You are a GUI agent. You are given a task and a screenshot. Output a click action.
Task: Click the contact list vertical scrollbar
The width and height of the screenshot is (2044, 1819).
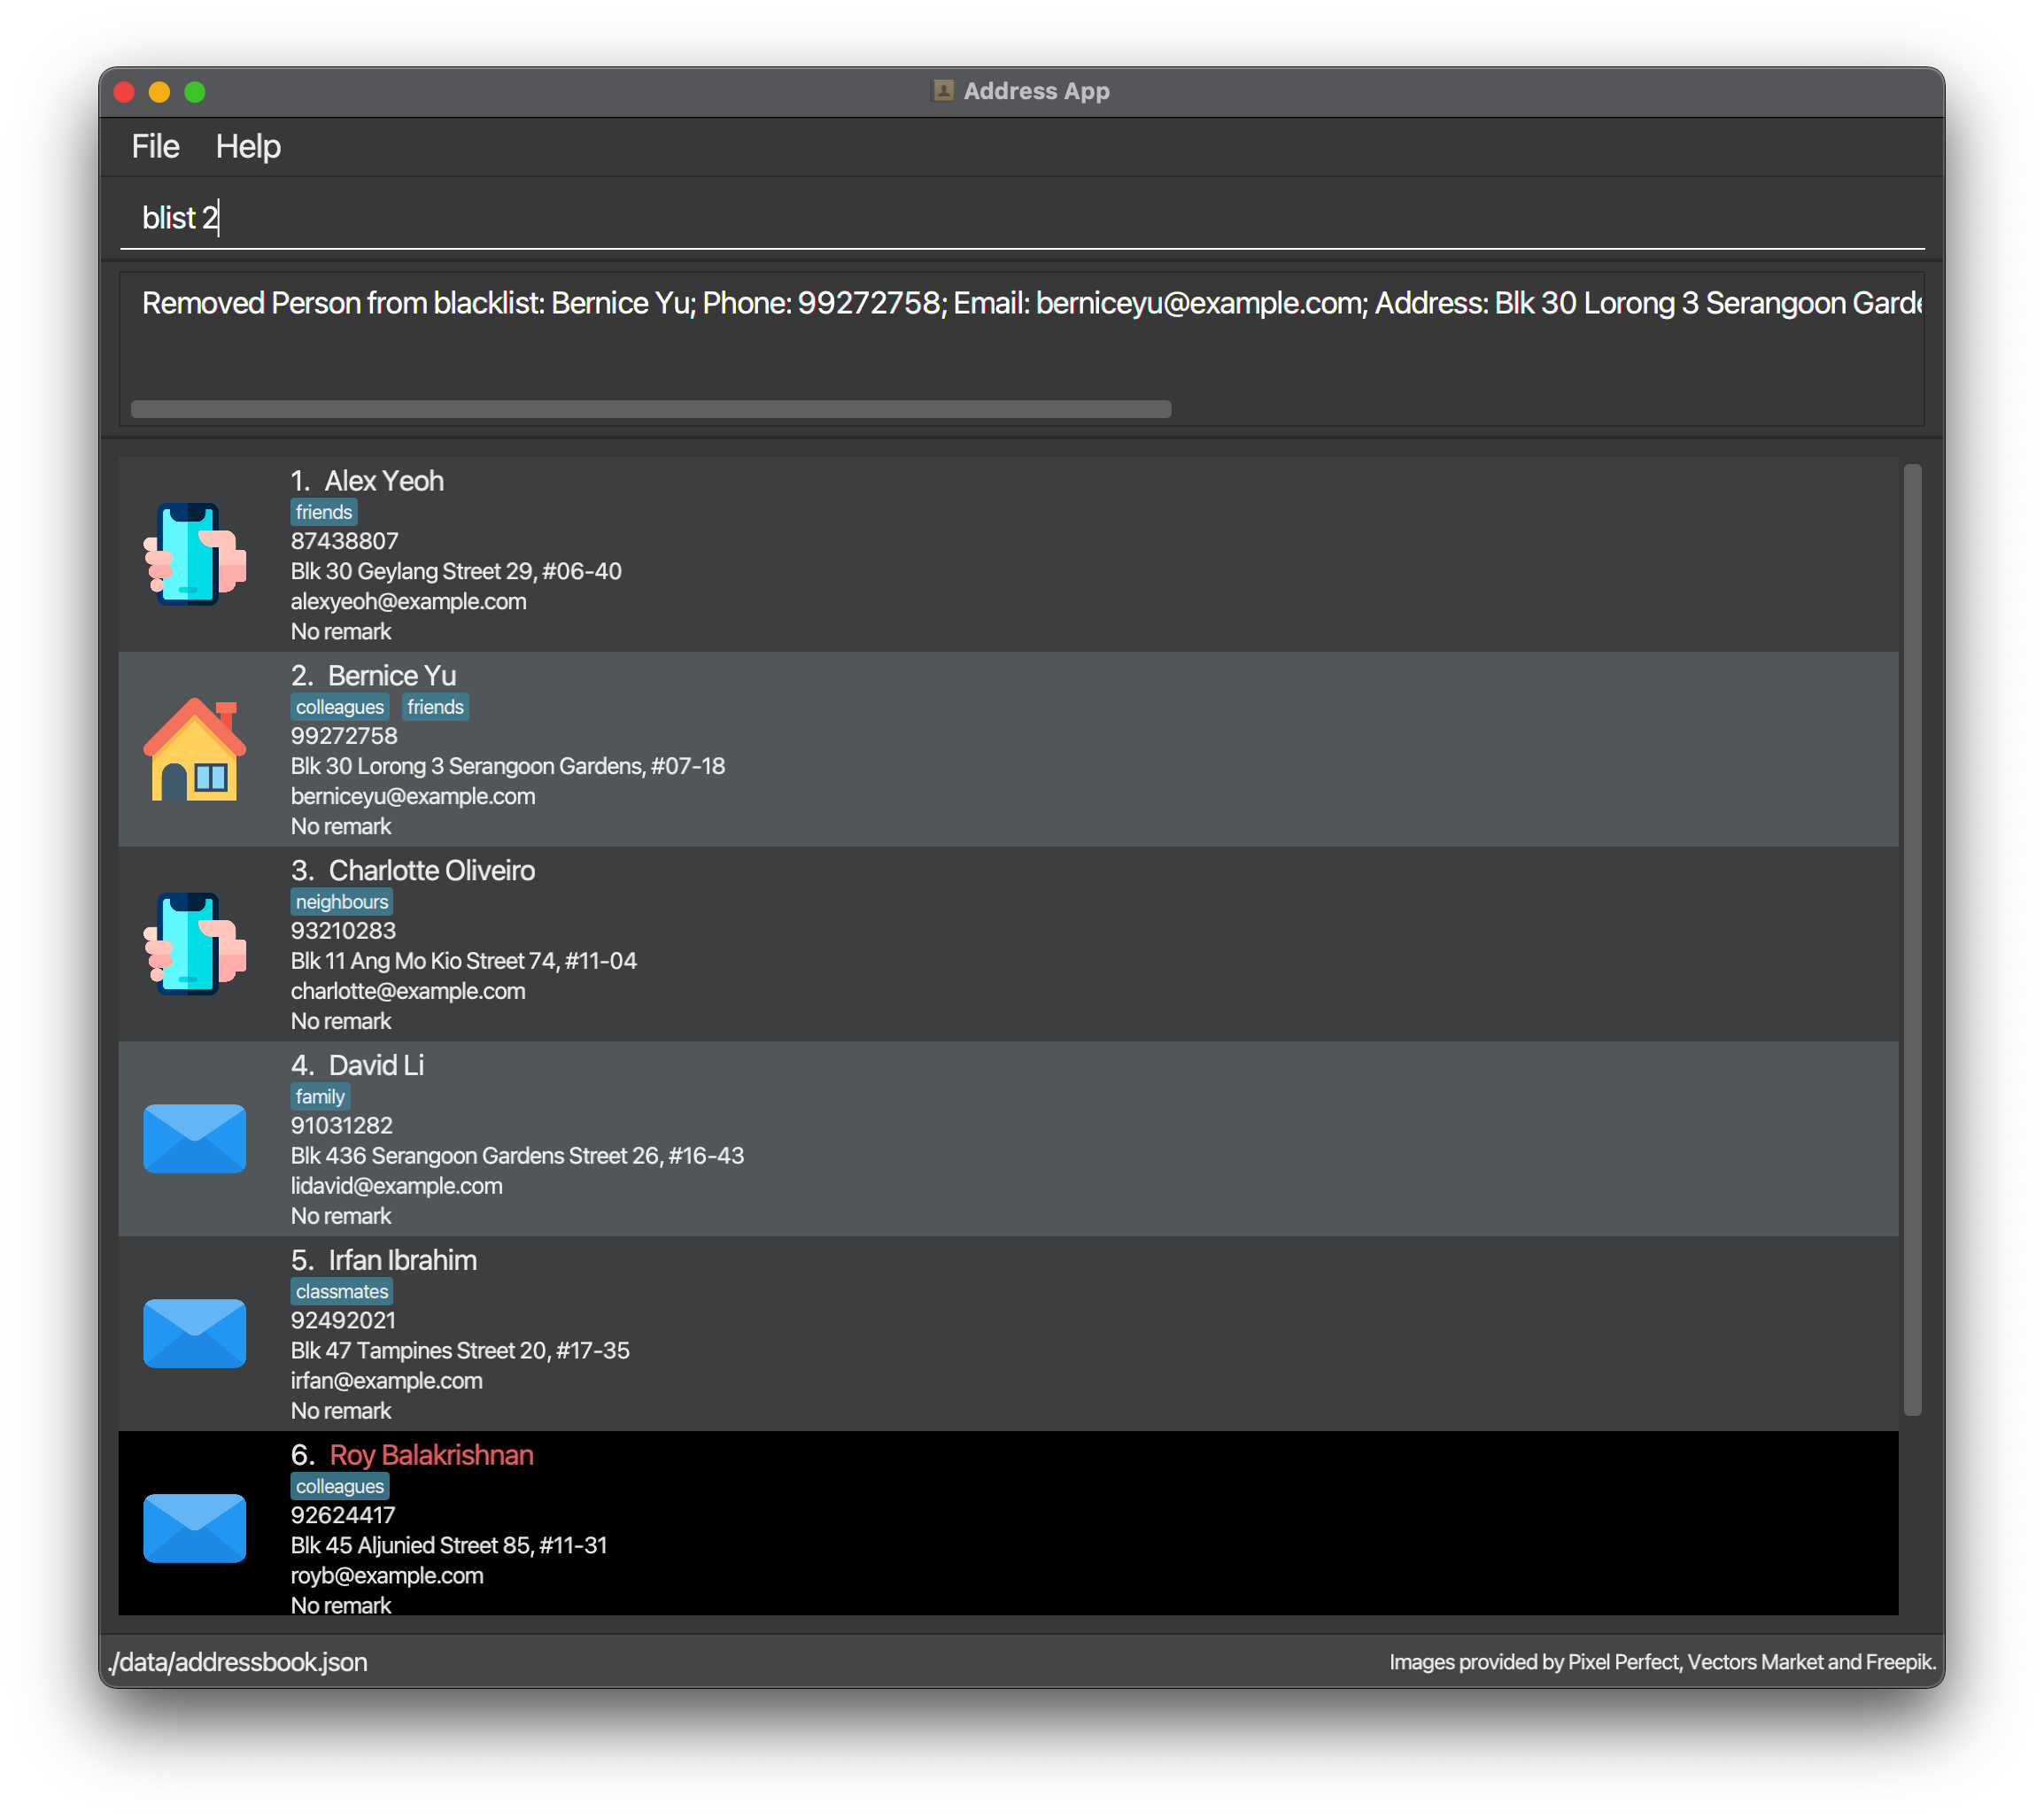(1911, 939)
